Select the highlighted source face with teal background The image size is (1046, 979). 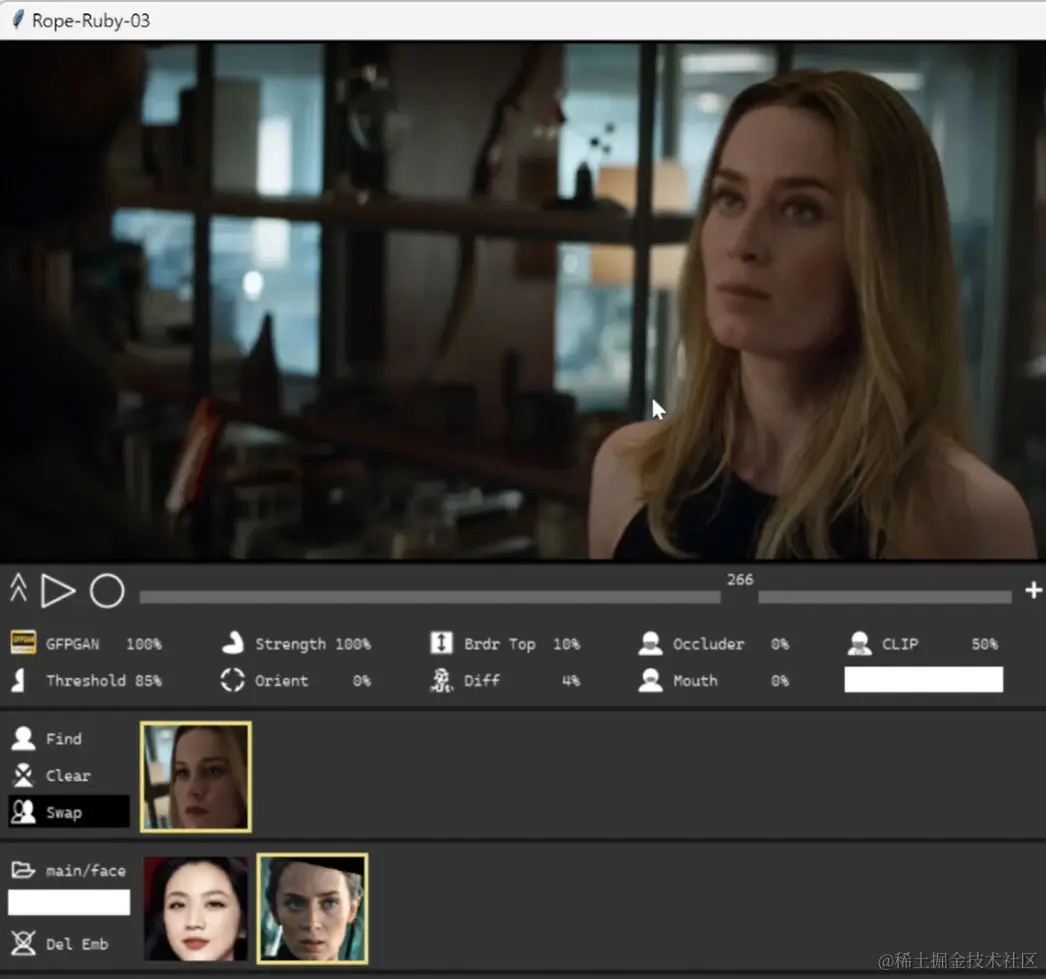313,908
